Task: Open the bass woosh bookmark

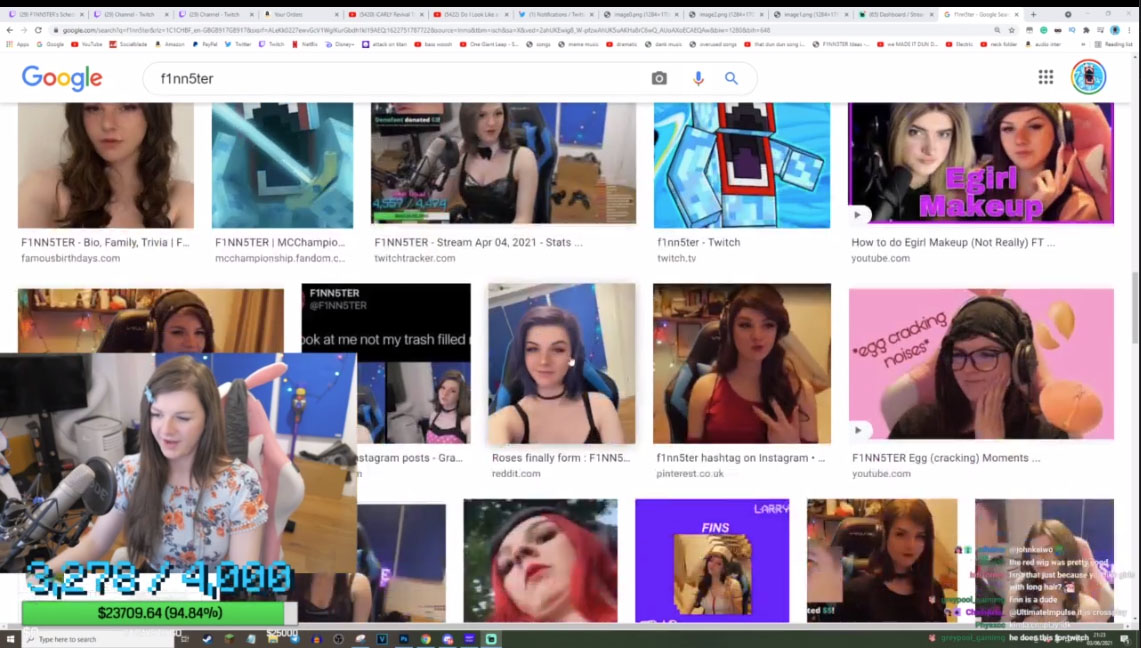Action: tap(433, 44)
